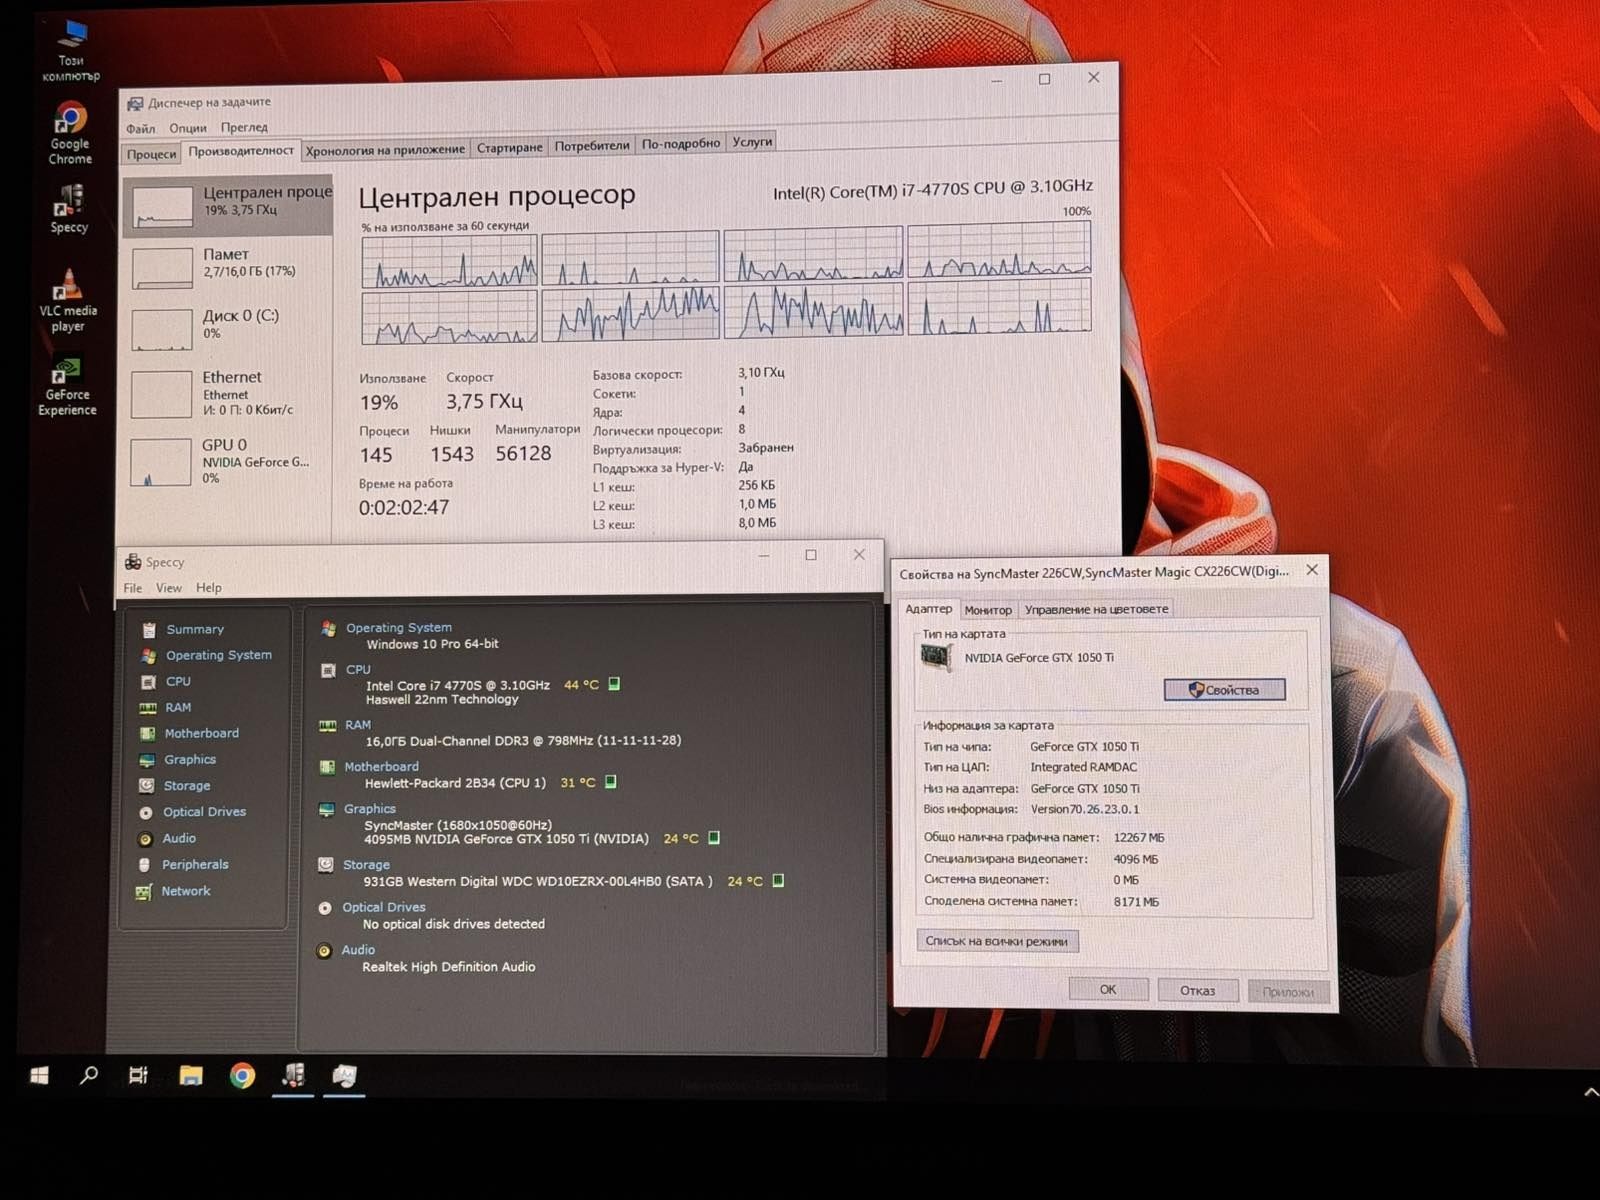Open Task Manager 'Преглед' menu
This screenshot has width=1600, height=1200.
pyautogui.click(x=244, y=127)
